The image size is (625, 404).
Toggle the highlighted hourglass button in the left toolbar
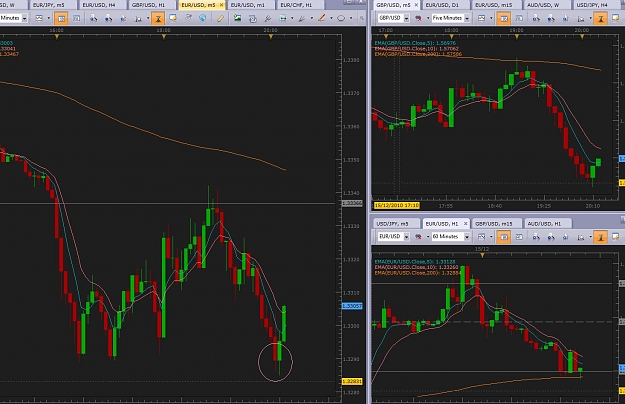coord(158,18)
